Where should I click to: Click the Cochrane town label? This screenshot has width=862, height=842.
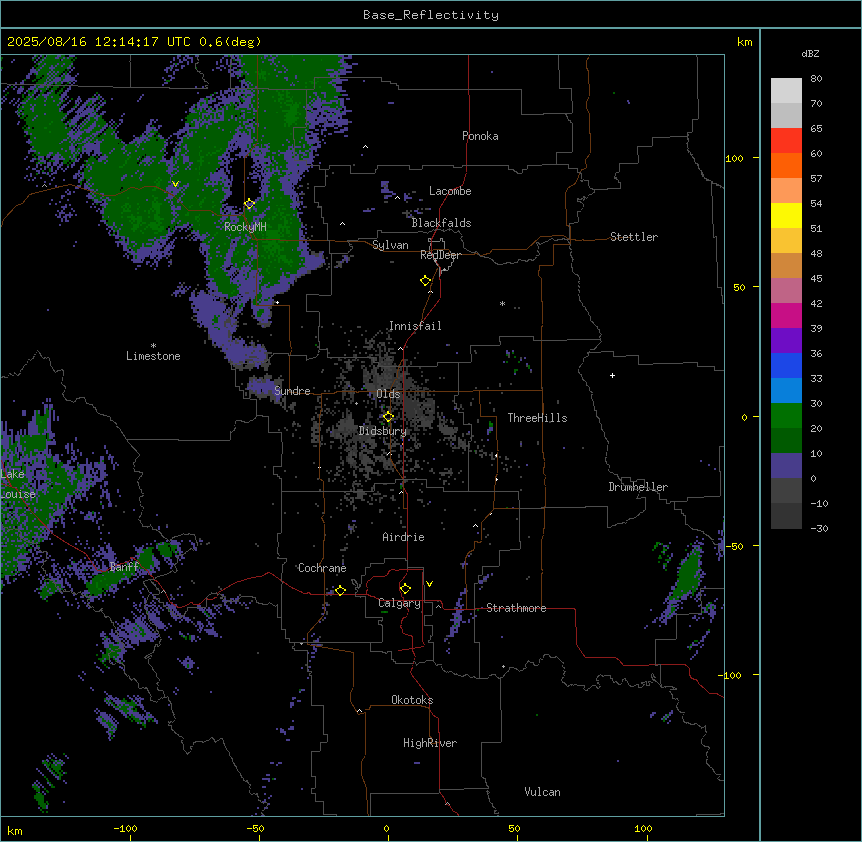pyautogui.click(x=322, y=568)
